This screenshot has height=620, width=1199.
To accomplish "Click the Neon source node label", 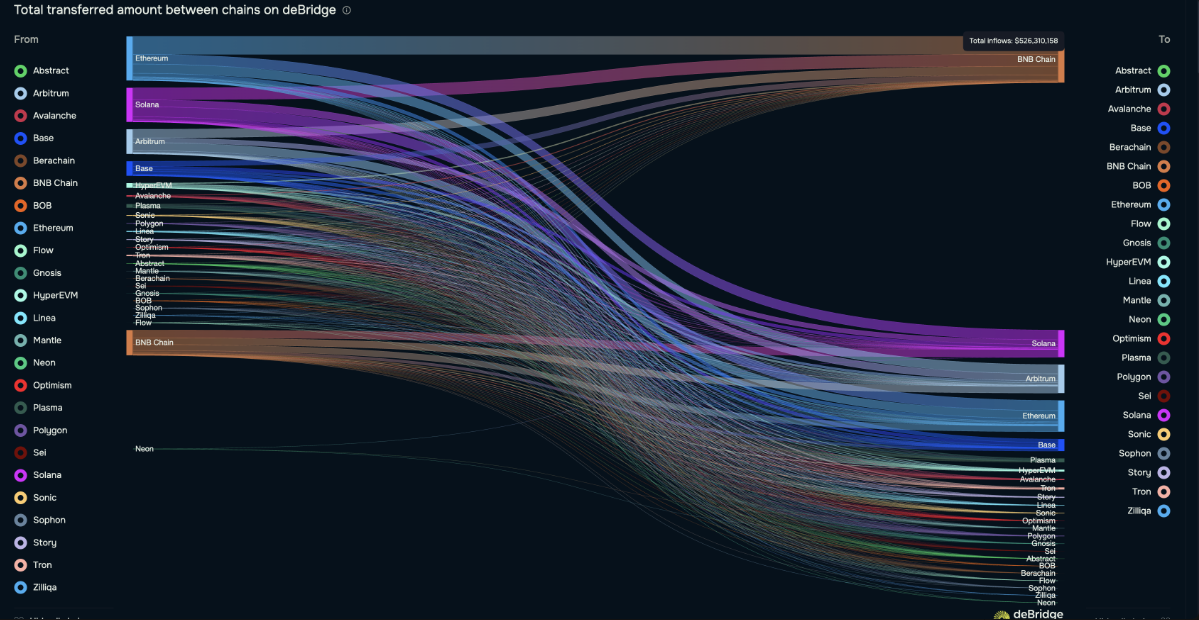I will click(x=144, y=449).
